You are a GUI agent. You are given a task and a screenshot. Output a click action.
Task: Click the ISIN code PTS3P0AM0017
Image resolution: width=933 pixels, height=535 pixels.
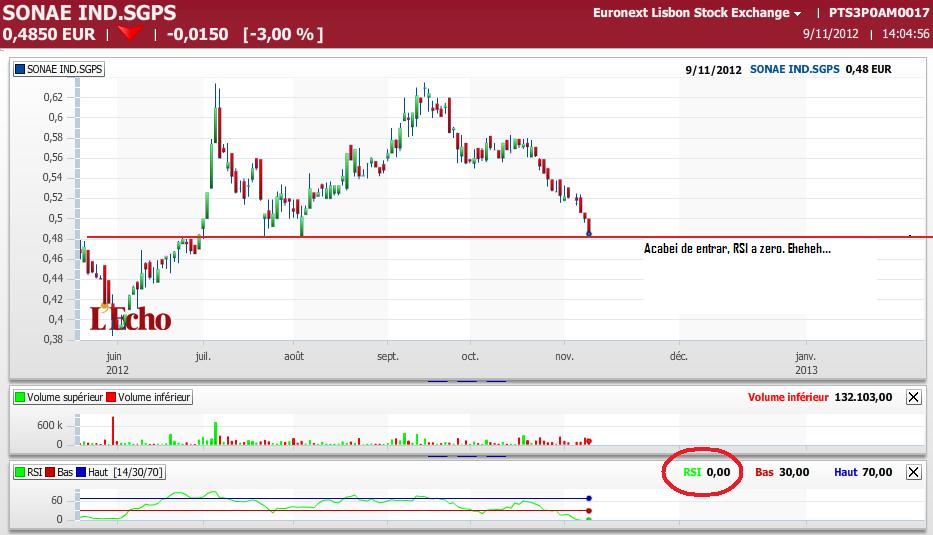(878, 12)
